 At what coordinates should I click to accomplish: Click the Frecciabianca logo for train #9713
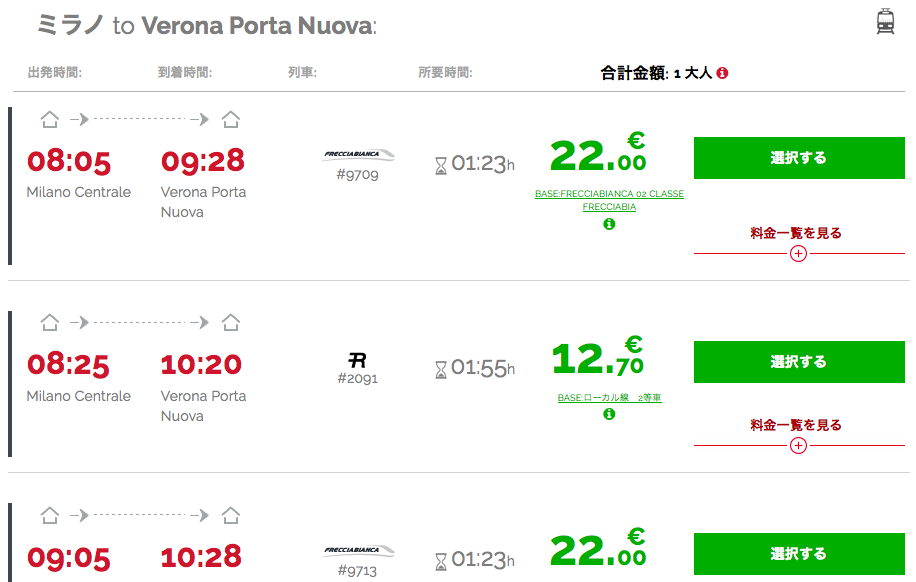pyautogui.click(x=359, y=550)
